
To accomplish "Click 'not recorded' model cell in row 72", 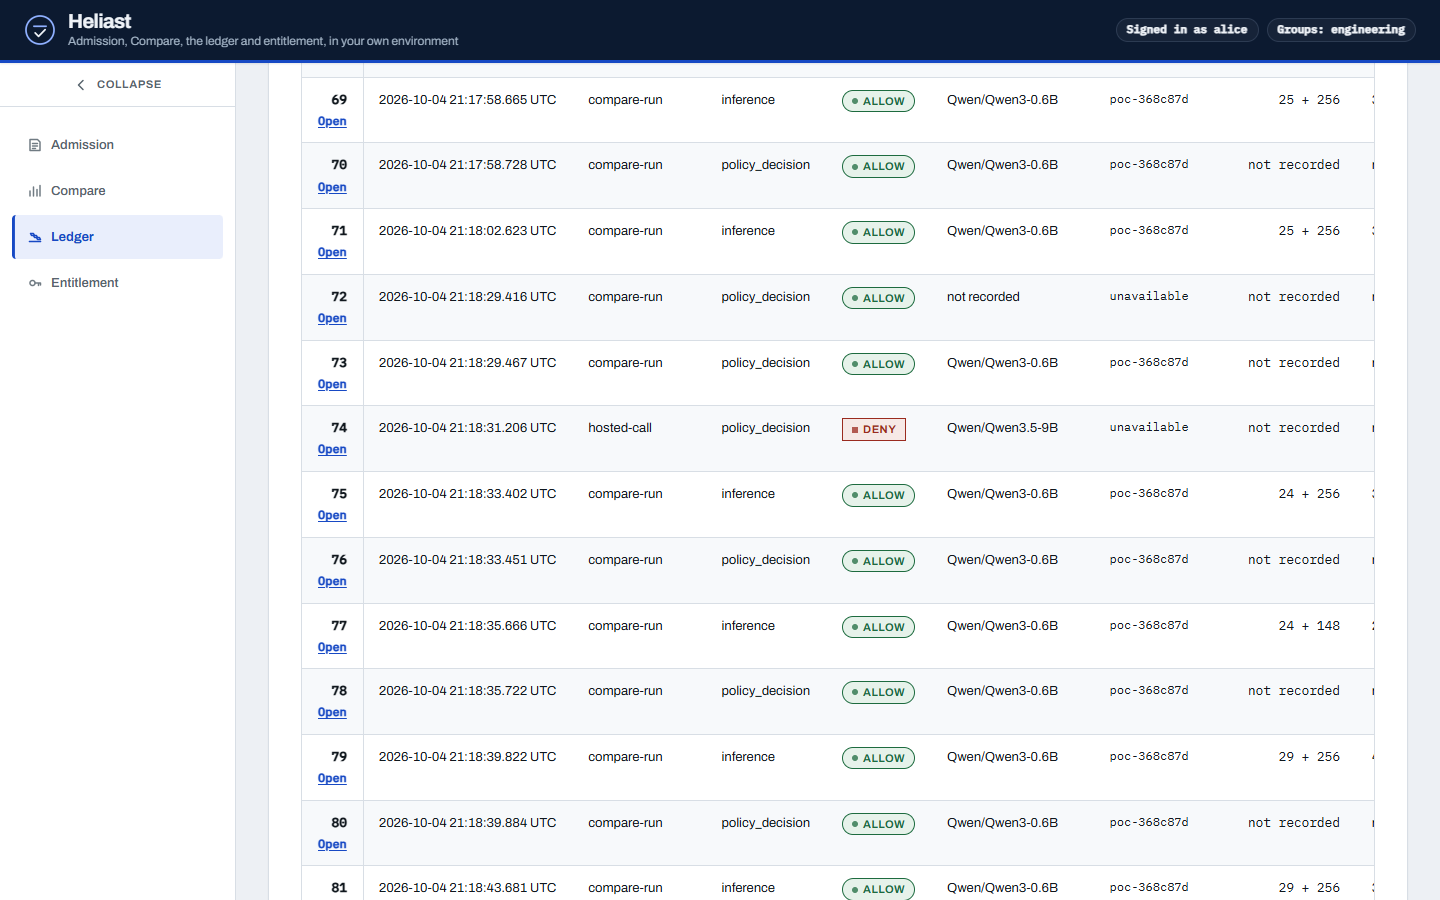I will (x=983, y=297).
